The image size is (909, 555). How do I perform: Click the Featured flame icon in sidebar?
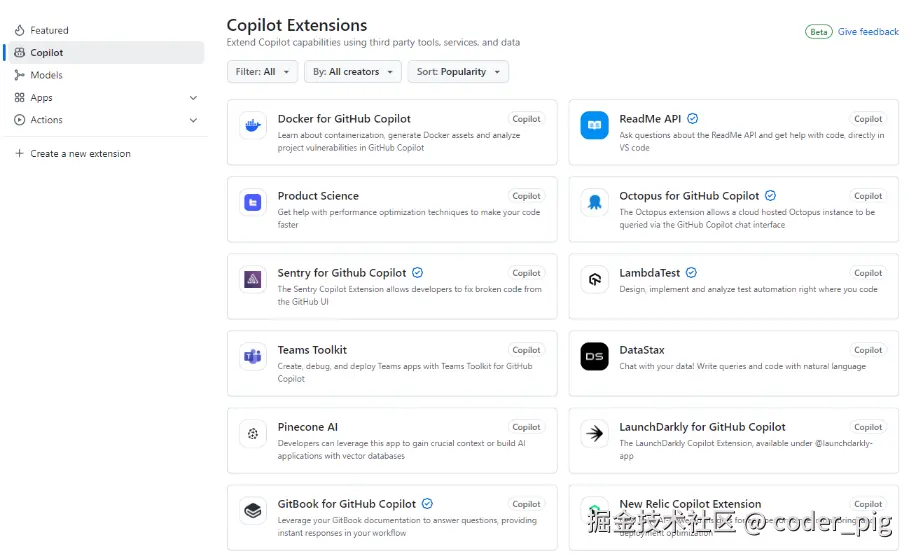[x=20, y=30]
